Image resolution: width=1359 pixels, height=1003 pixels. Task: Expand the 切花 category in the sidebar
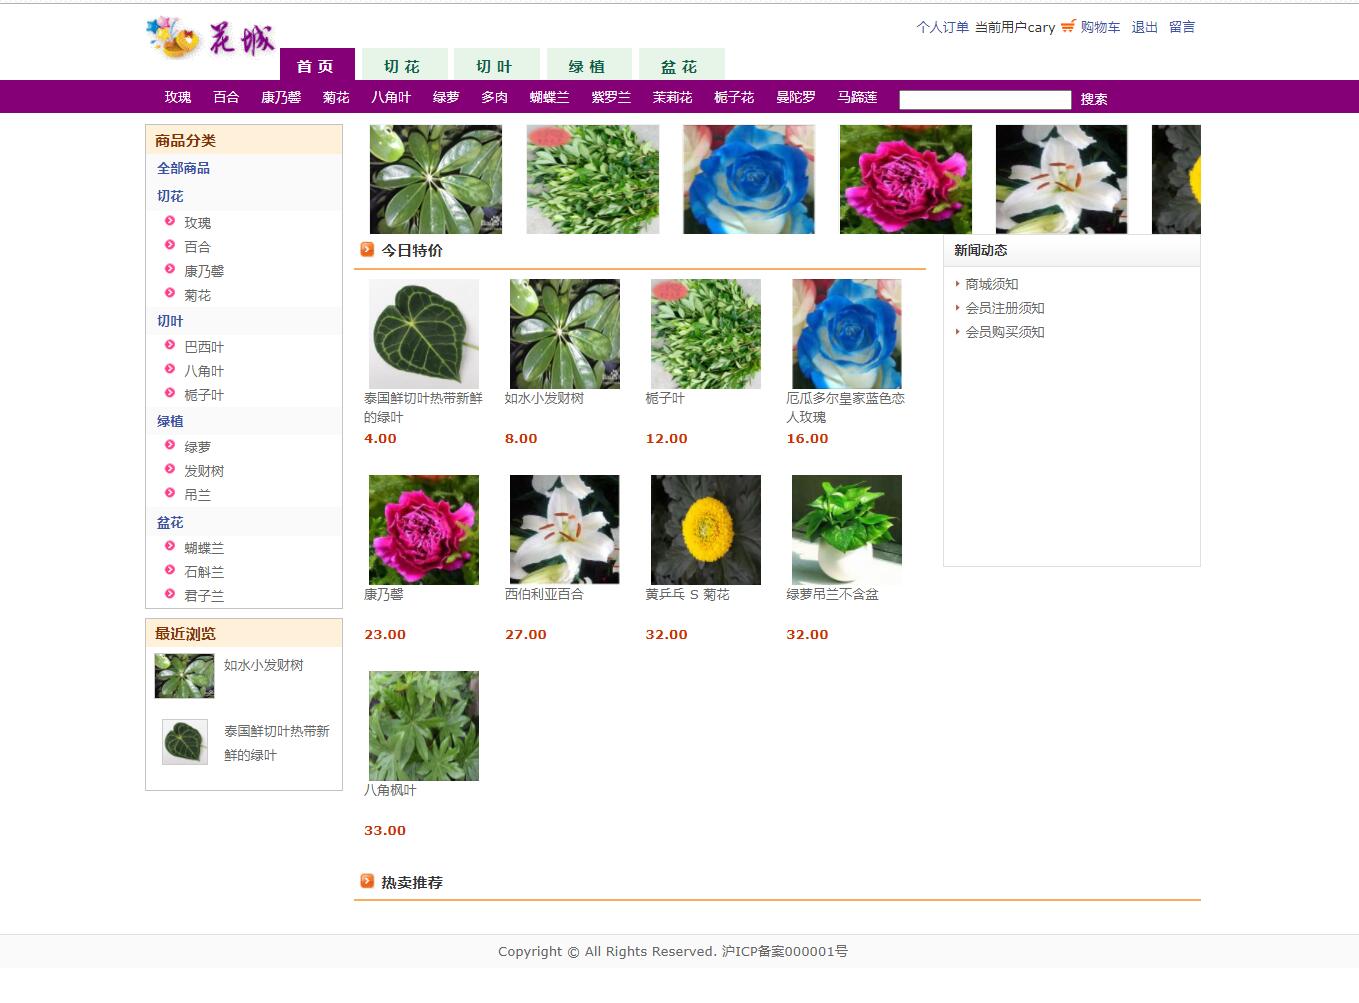(169, 196)
